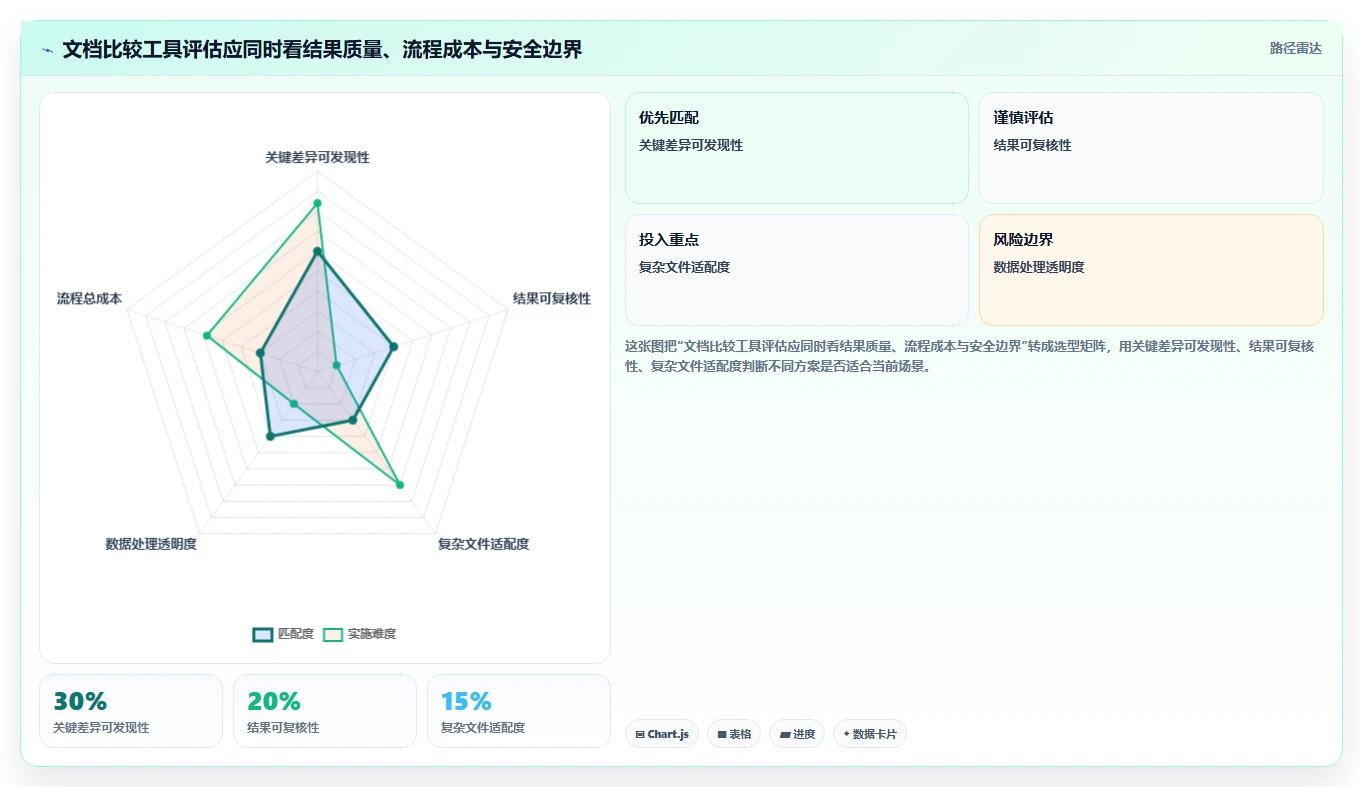Click the lightning icon beside the title
Viewport: 1363px width, 787px height.
point(48,50)
